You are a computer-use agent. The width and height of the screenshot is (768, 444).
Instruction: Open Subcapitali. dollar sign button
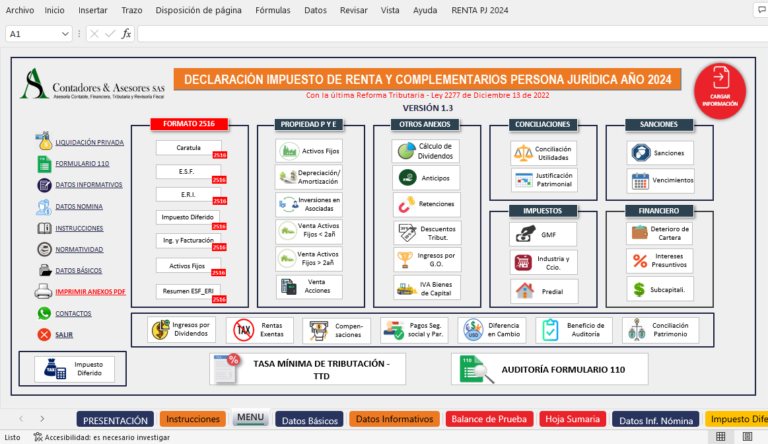coord(660,289)
